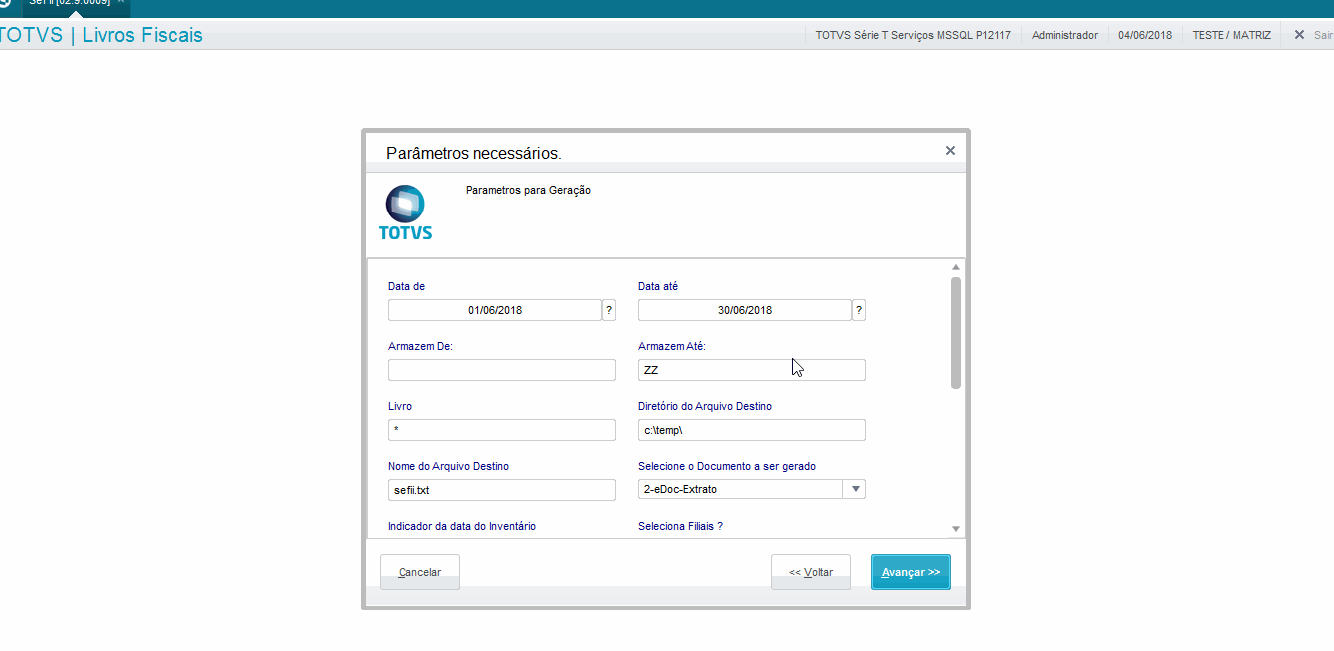
Task: Open date picker for Data até
Action: point(859,310)
